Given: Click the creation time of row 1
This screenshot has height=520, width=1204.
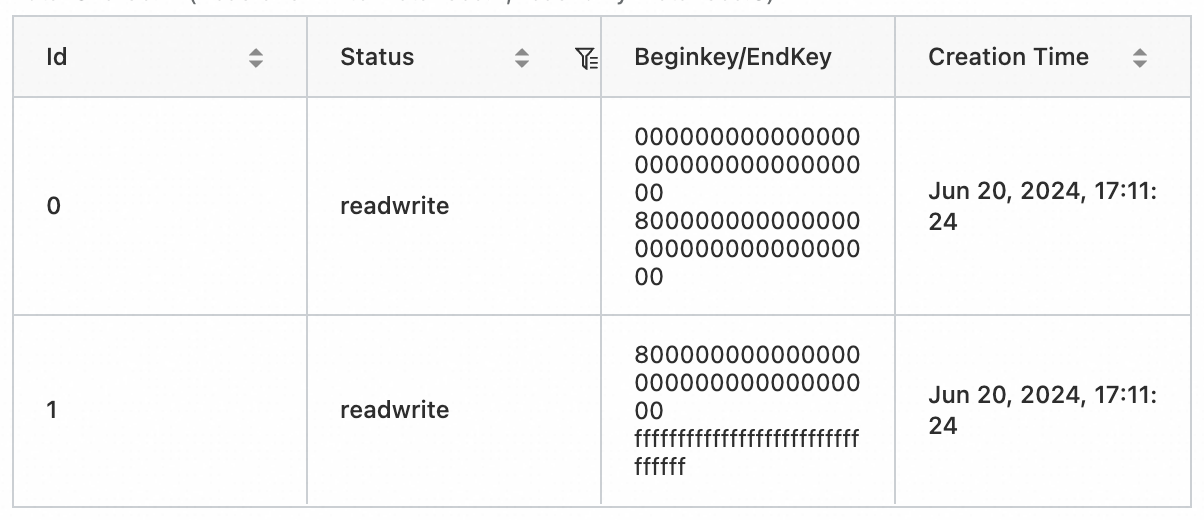Looking at the screenshot, I should (x=1042, y=411).
